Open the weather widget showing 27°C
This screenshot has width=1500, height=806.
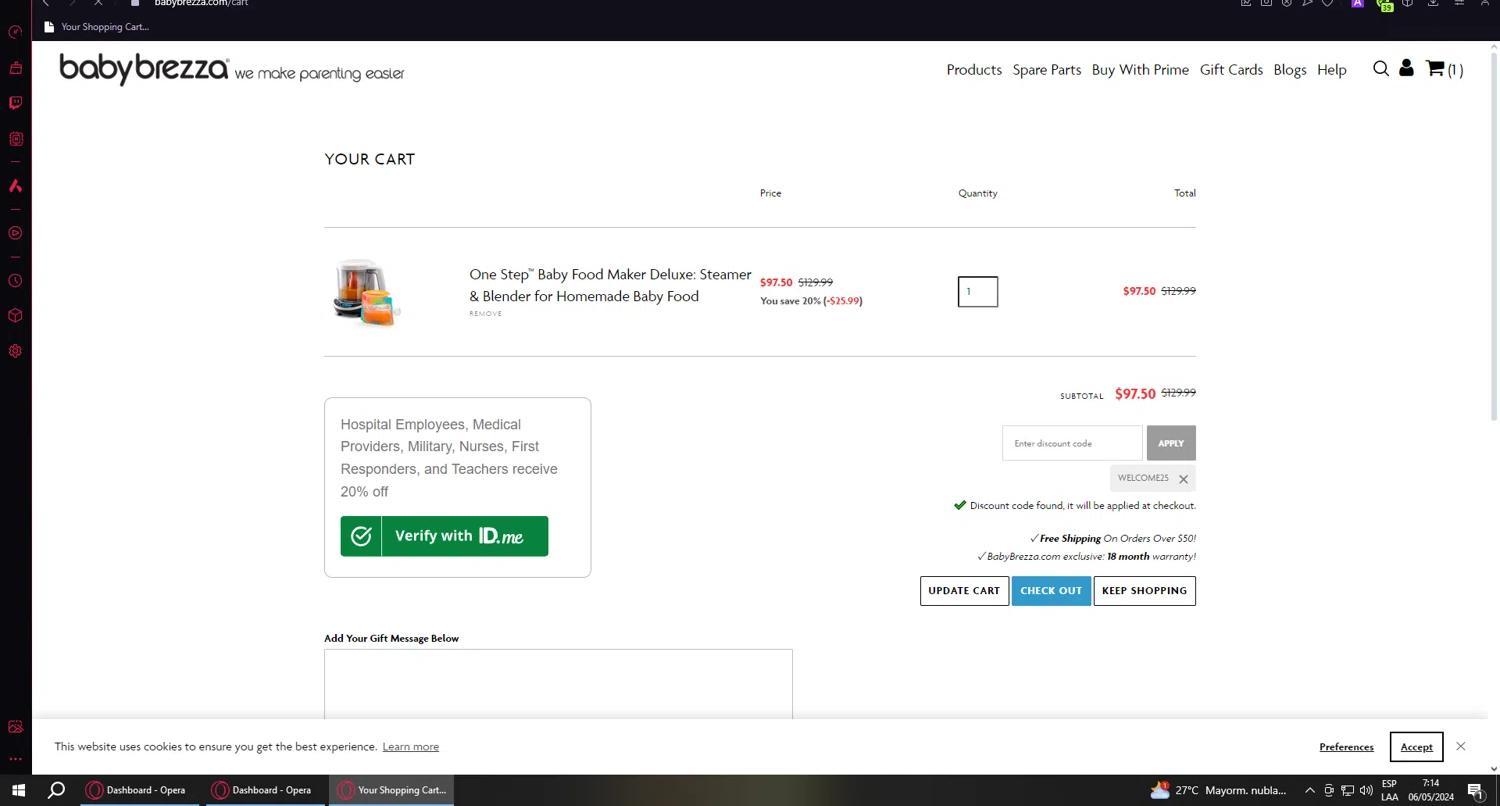[1218, 790]
